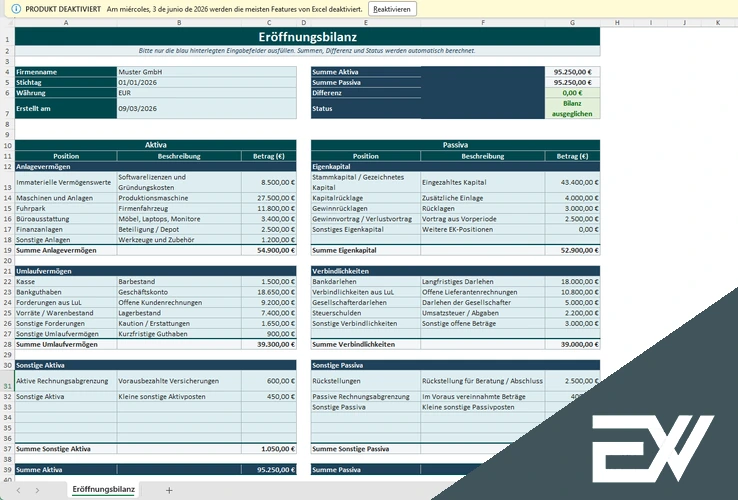Select 'Umsatzsteuer / Abgaben' cell

[x=482, y=313]
